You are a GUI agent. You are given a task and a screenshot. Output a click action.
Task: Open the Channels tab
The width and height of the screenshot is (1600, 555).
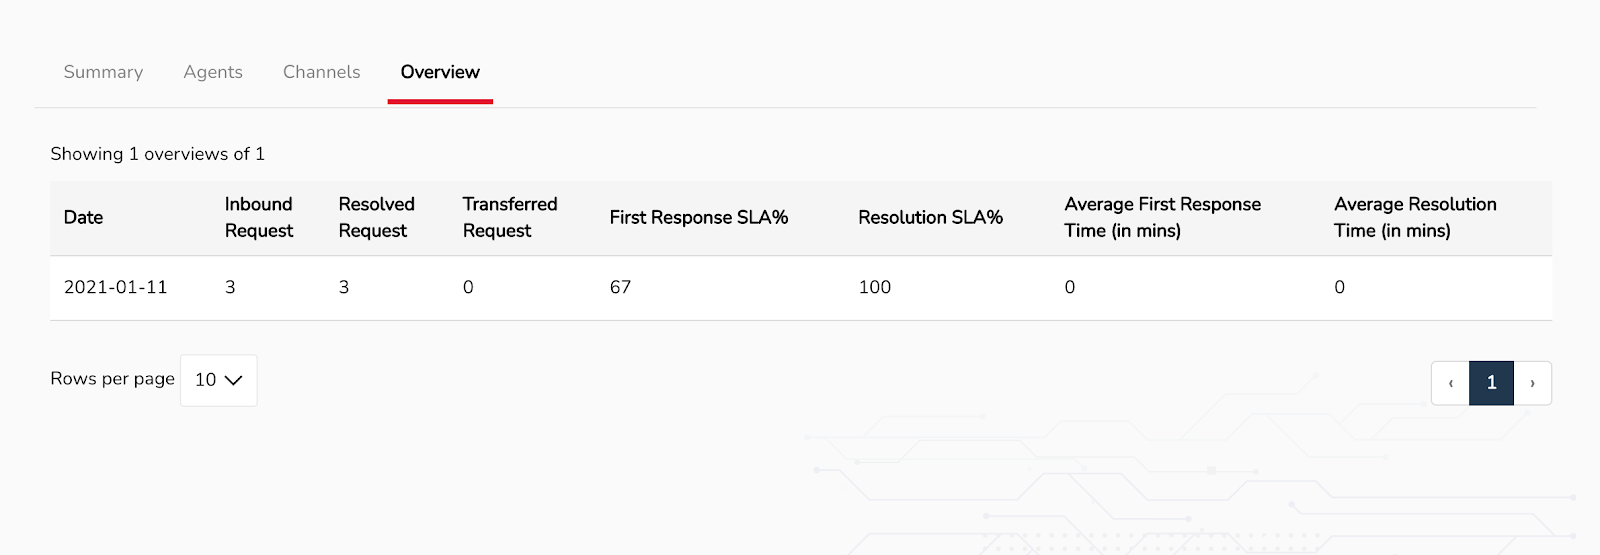pos(321,72)
